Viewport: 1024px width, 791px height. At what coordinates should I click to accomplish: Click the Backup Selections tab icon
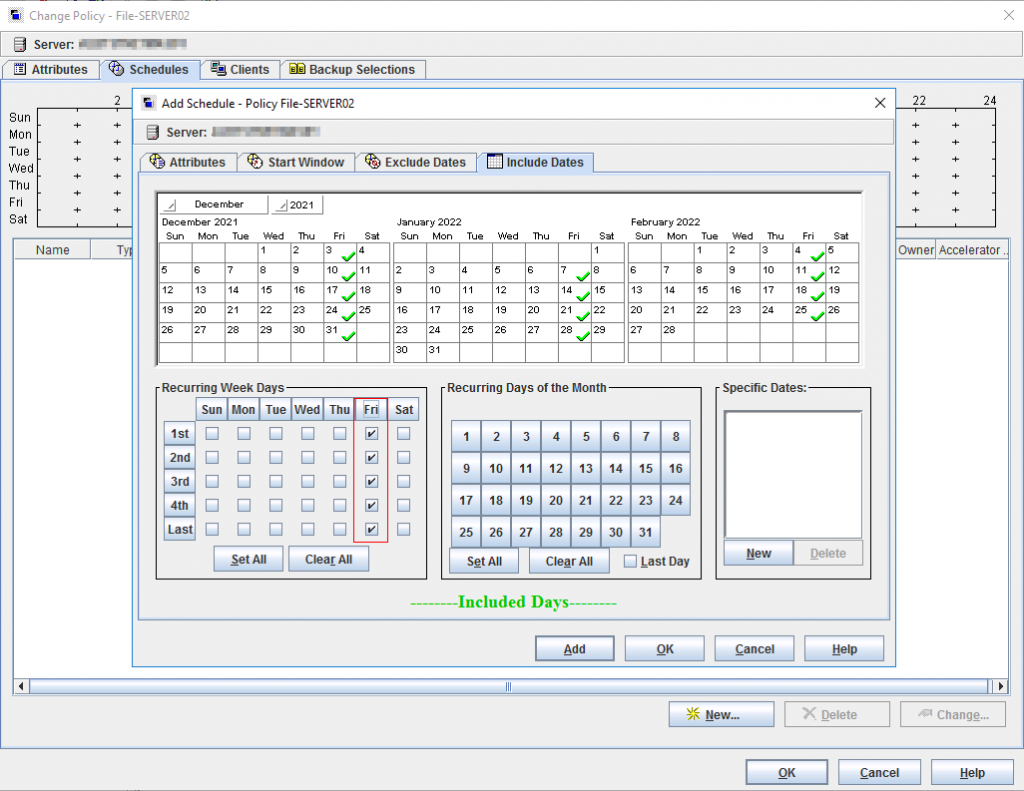pos(297,69)
